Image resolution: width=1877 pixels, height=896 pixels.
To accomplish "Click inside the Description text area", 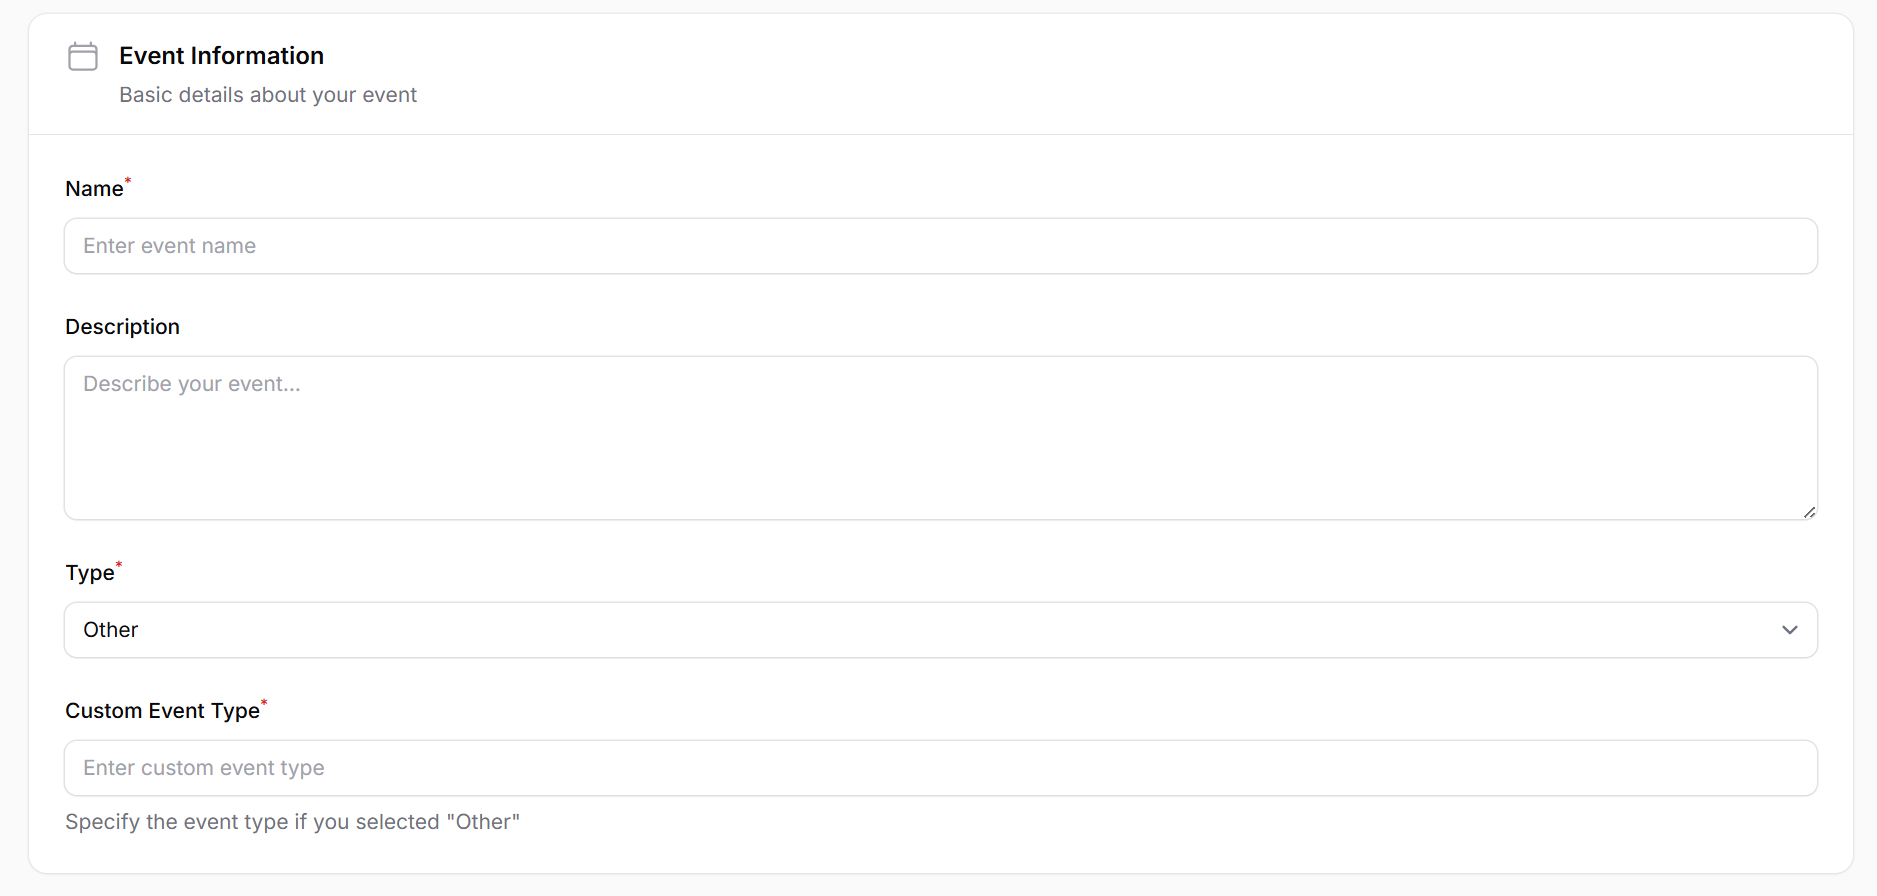I will (x=940, y=450).
